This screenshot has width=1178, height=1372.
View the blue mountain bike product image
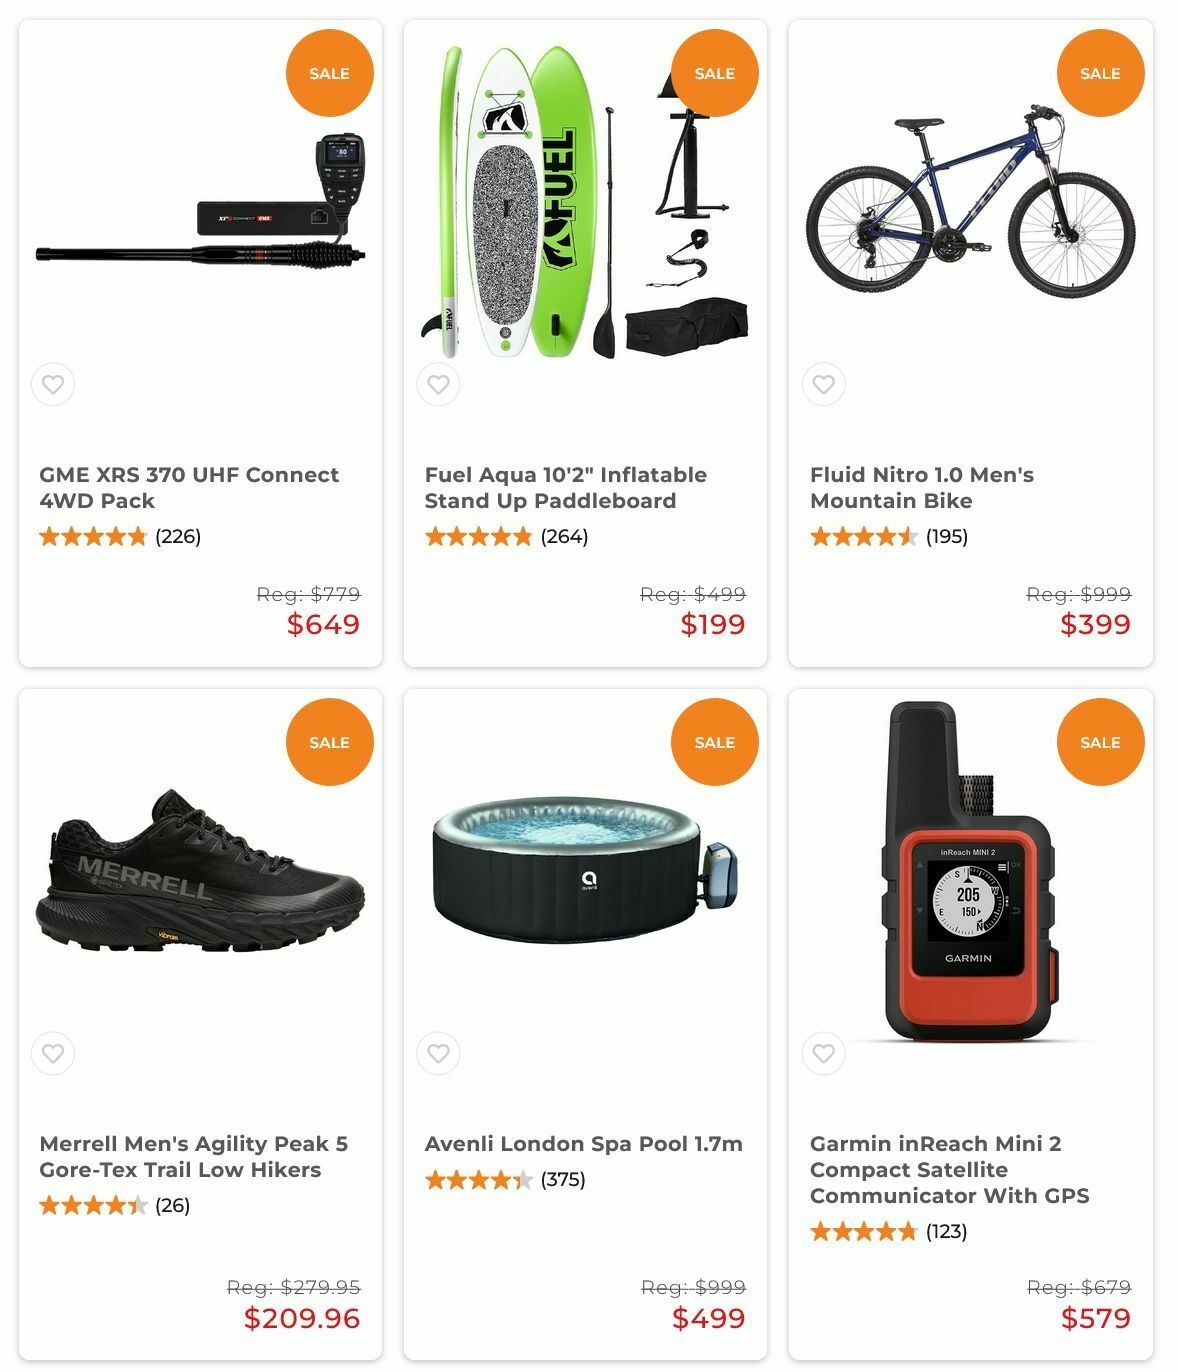[970, 200]
